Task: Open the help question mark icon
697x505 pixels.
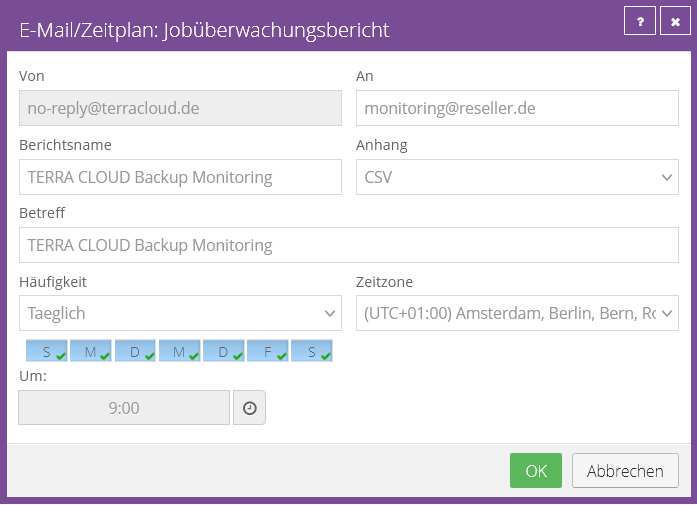Action: 640,21
